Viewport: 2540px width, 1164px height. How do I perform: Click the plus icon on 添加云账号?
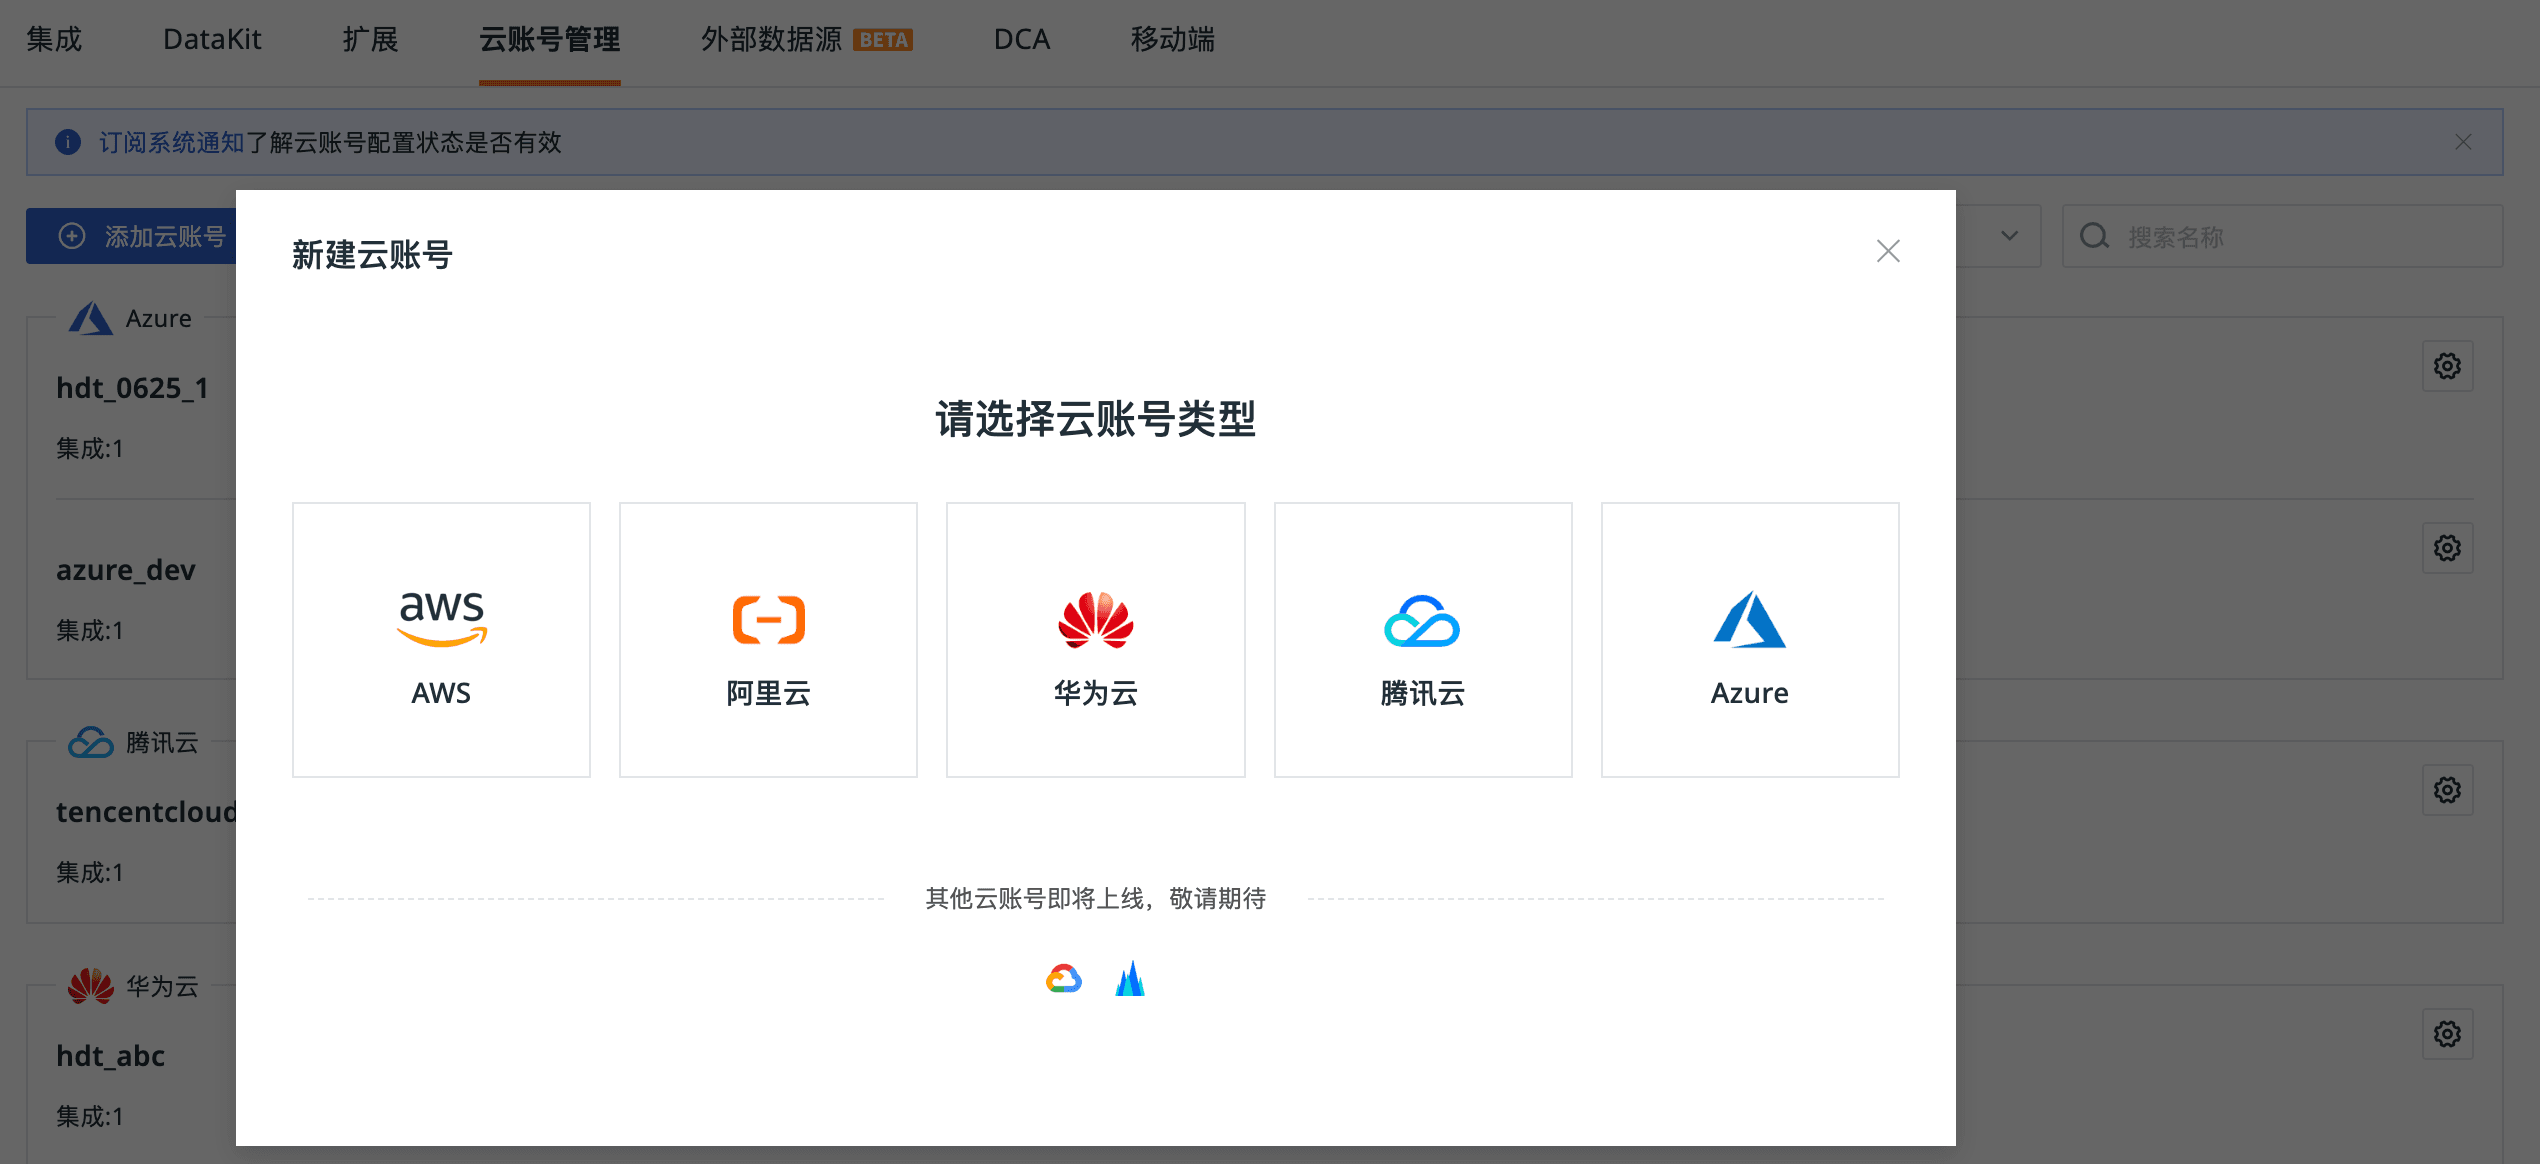point(72,236)
